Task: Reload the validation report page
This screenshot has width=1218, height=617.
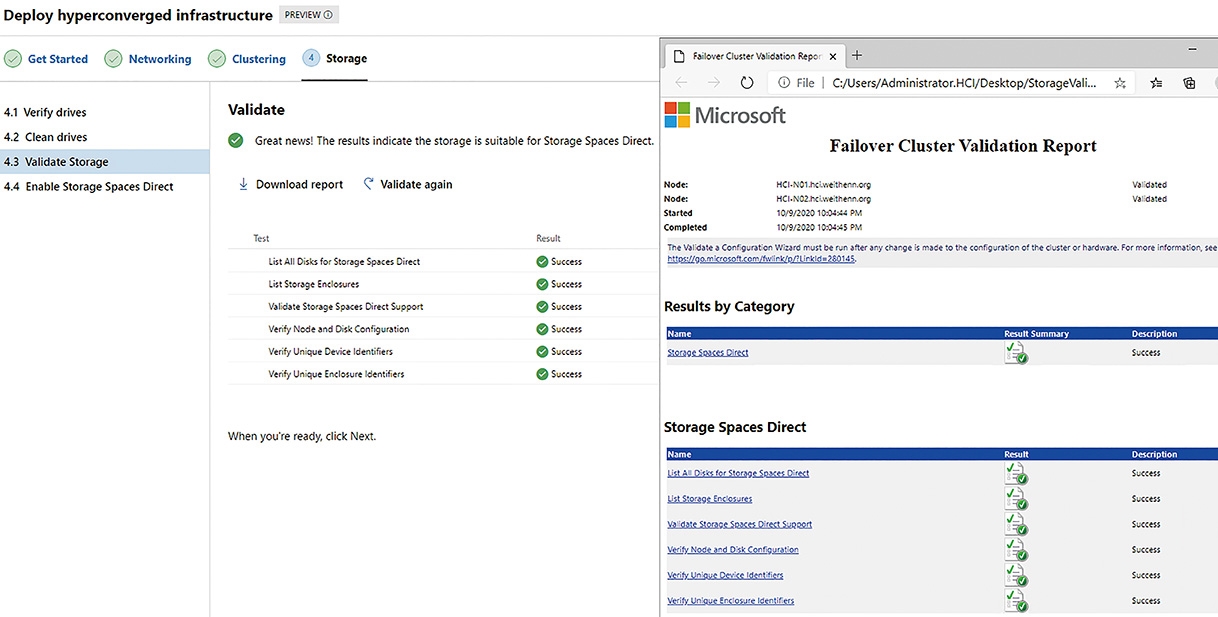Action: click(x=746, y=83)
